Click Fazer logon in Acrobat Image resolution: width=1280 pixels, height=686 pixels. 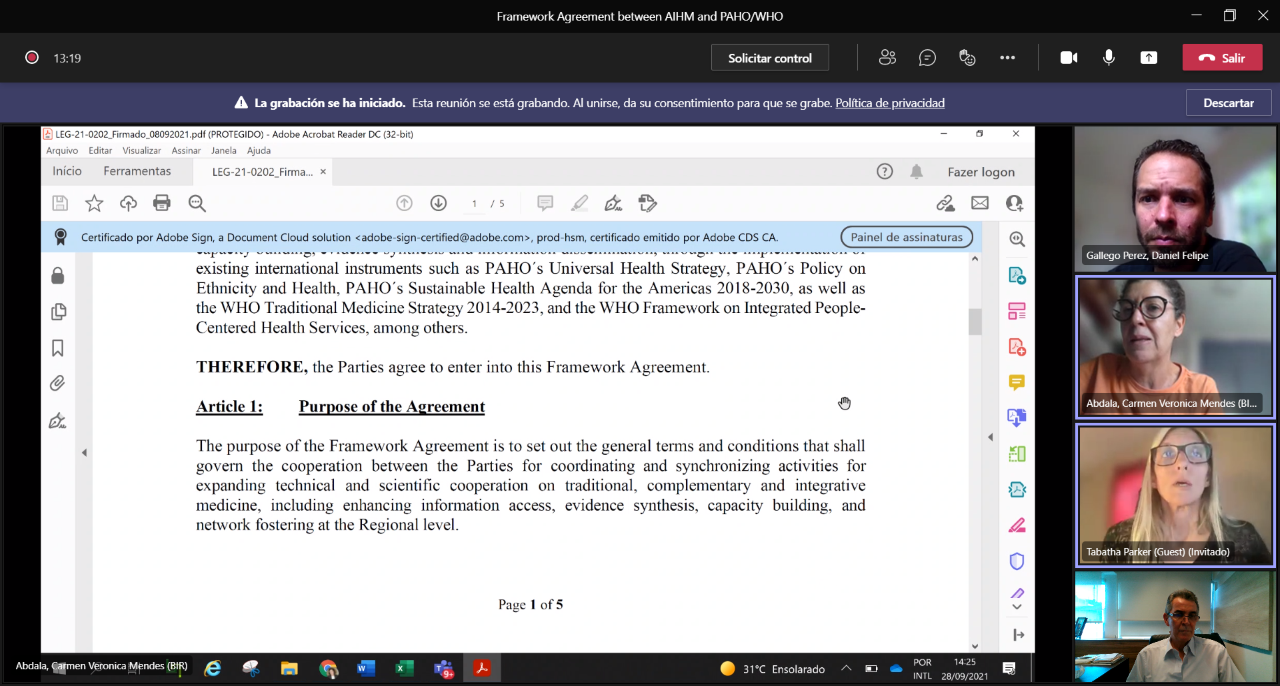point(981,172)
